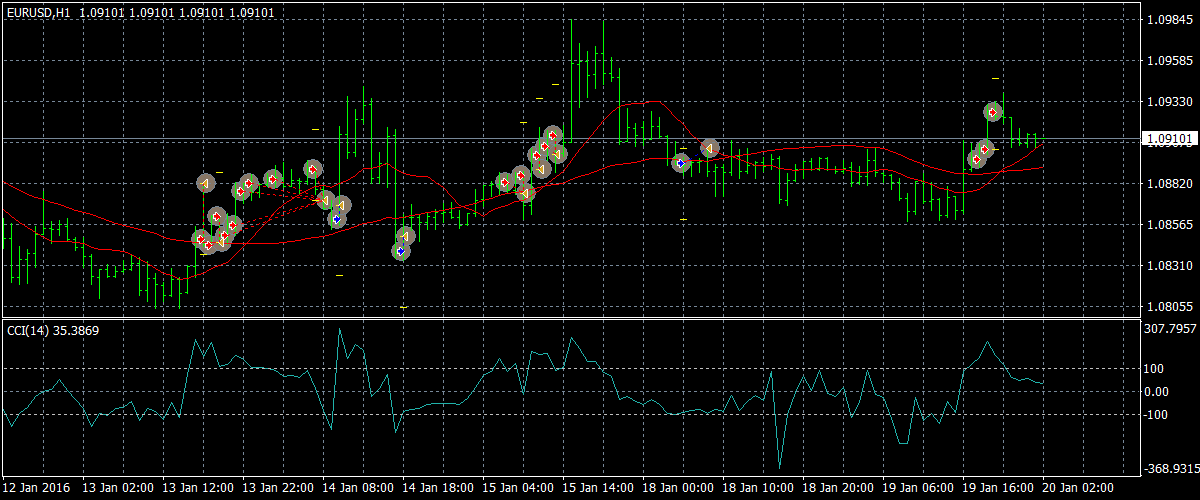Click the 19 Jan 06:00 time label
1200x500 pixels.
click(x=918, y=487)
